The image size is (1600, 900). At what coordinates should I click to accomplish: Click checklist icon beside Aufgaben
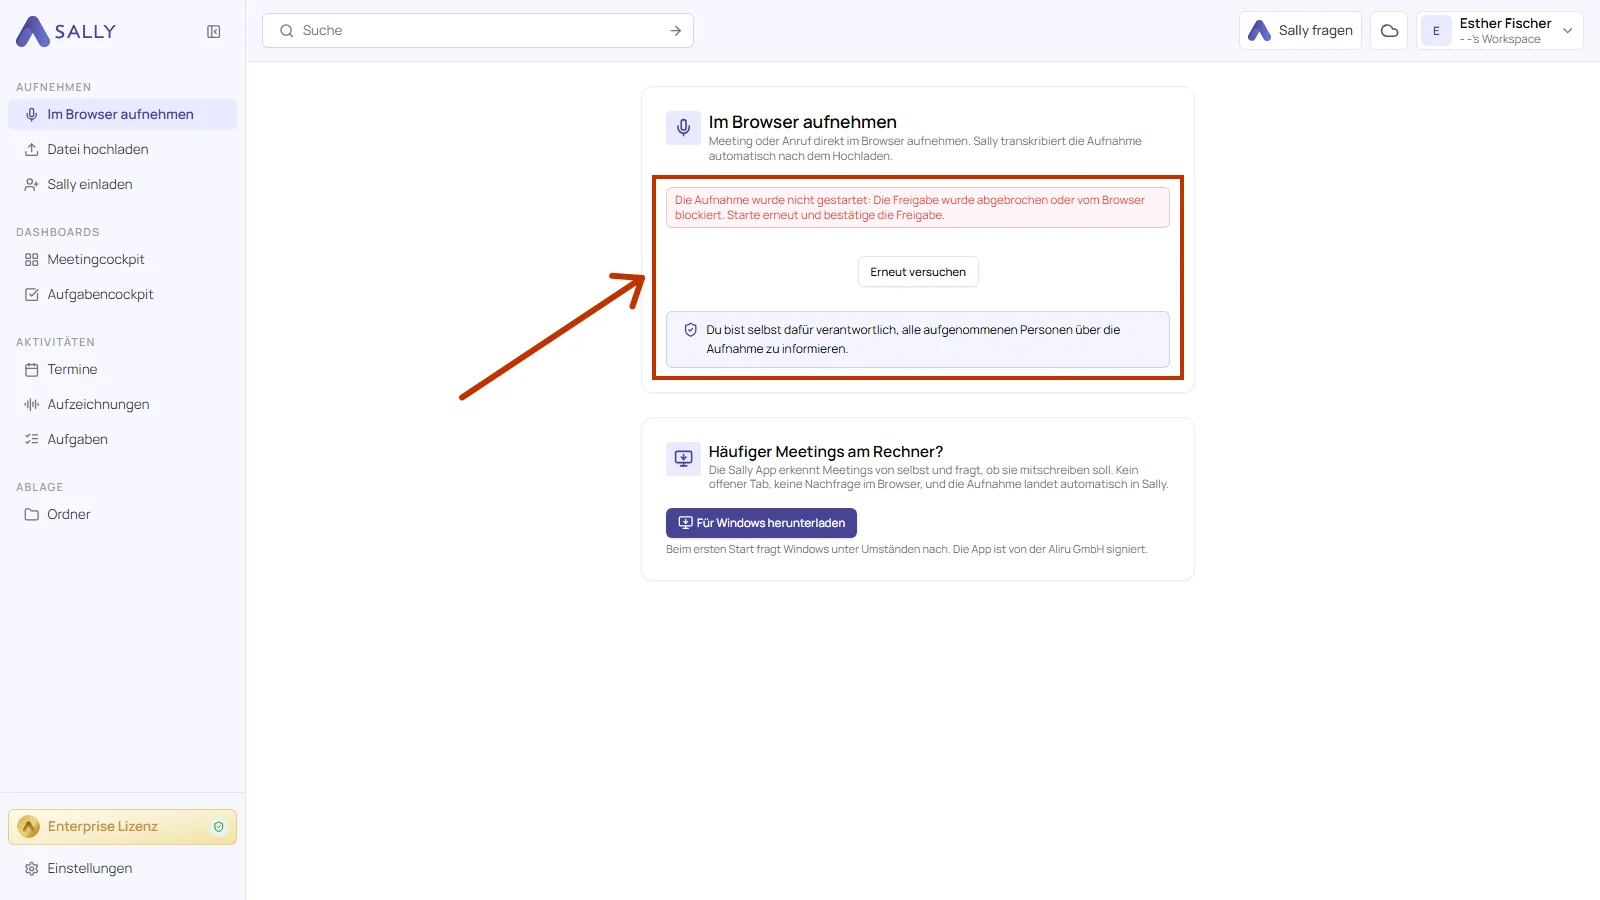click(x=32, y=439)
